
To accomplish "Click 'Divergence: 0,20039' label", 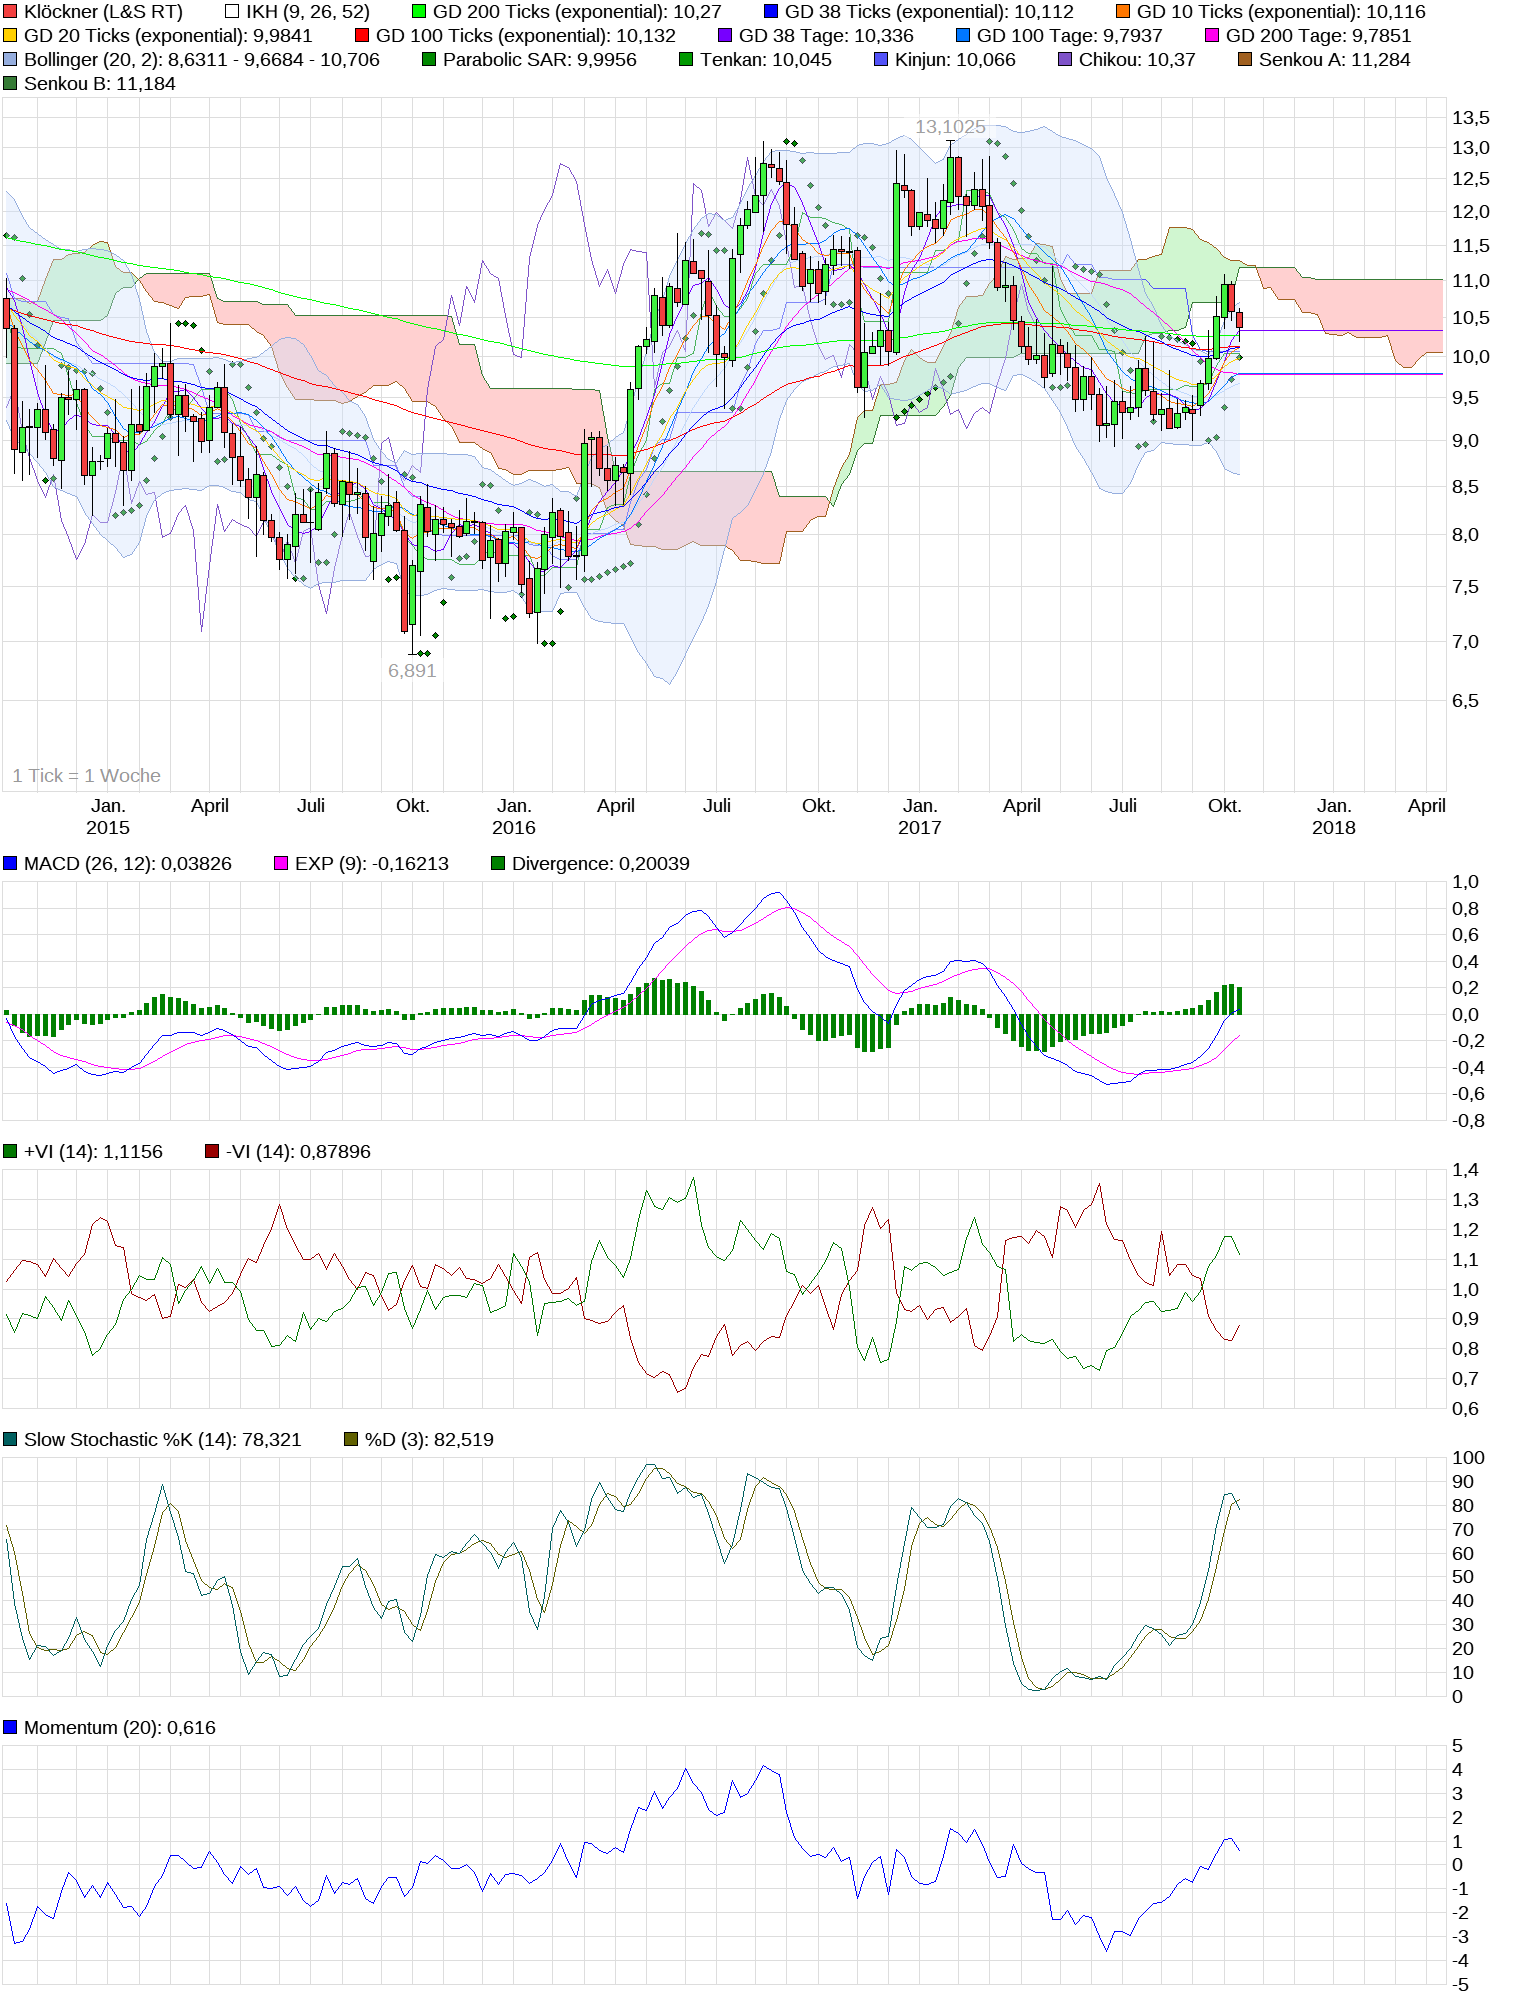I will [x=601, y=864].
